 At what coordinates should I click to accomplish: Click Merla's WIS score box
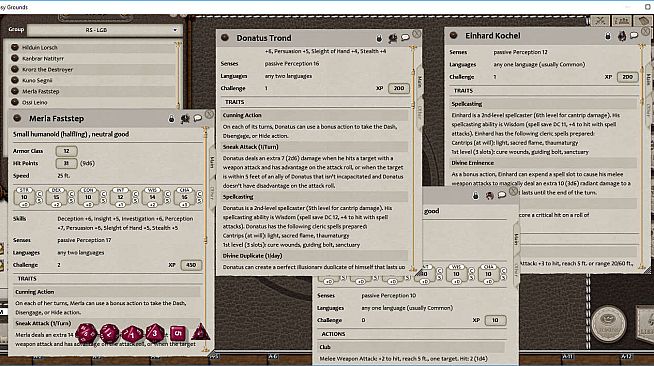152,197
